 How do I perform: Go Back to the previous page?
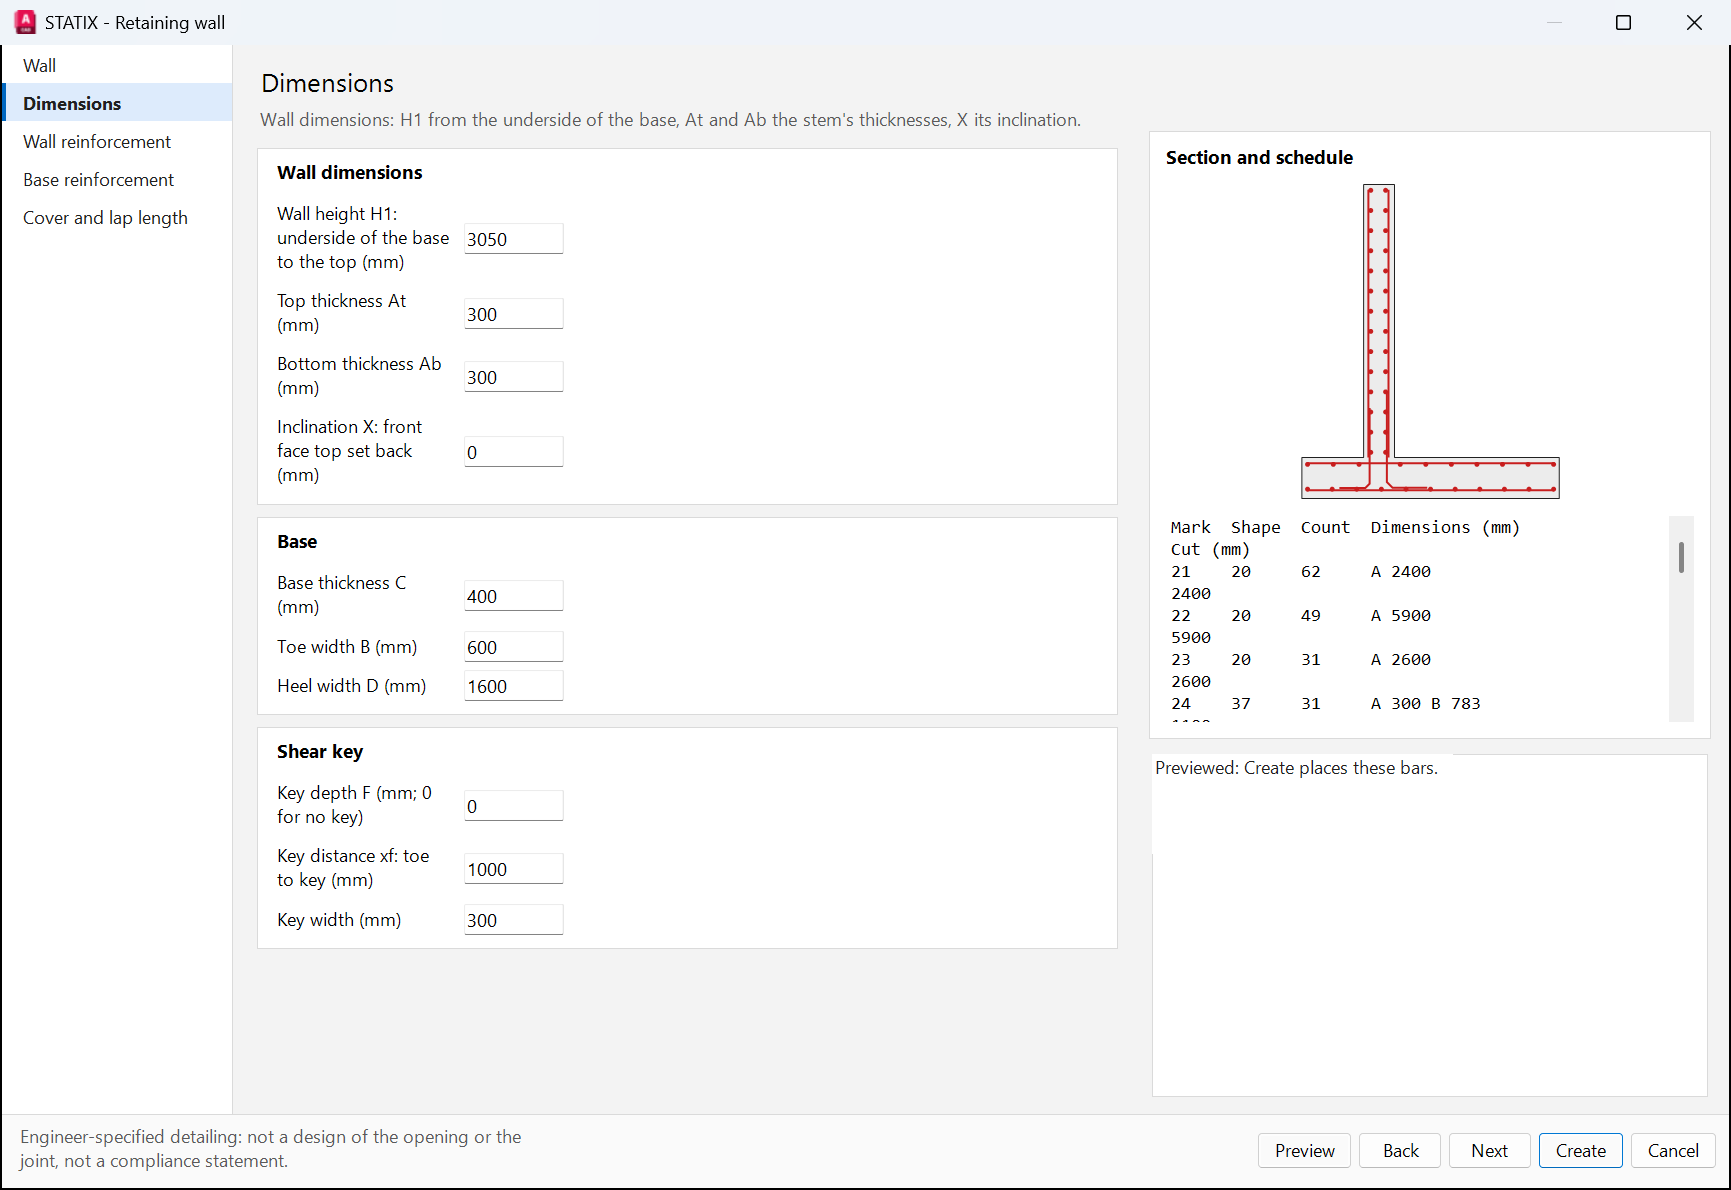pos(1401,1151)
